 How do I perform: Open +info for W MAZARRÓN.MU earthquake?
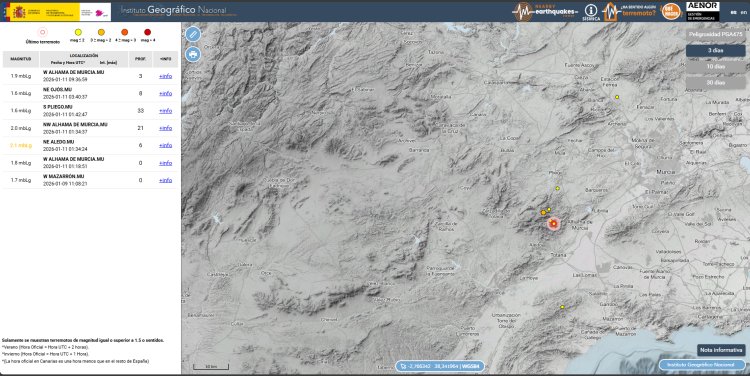[165, 180]
